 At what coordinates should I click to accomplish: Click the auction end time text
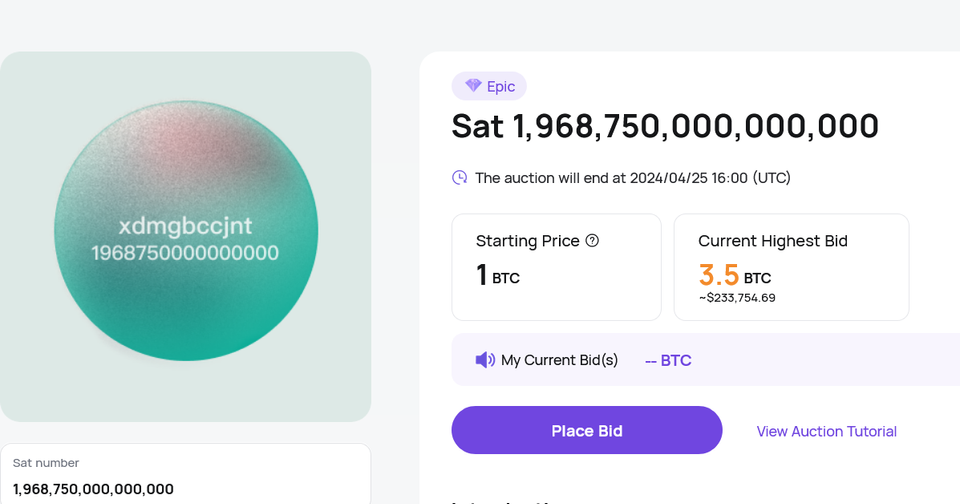click(x=632, y=178)
